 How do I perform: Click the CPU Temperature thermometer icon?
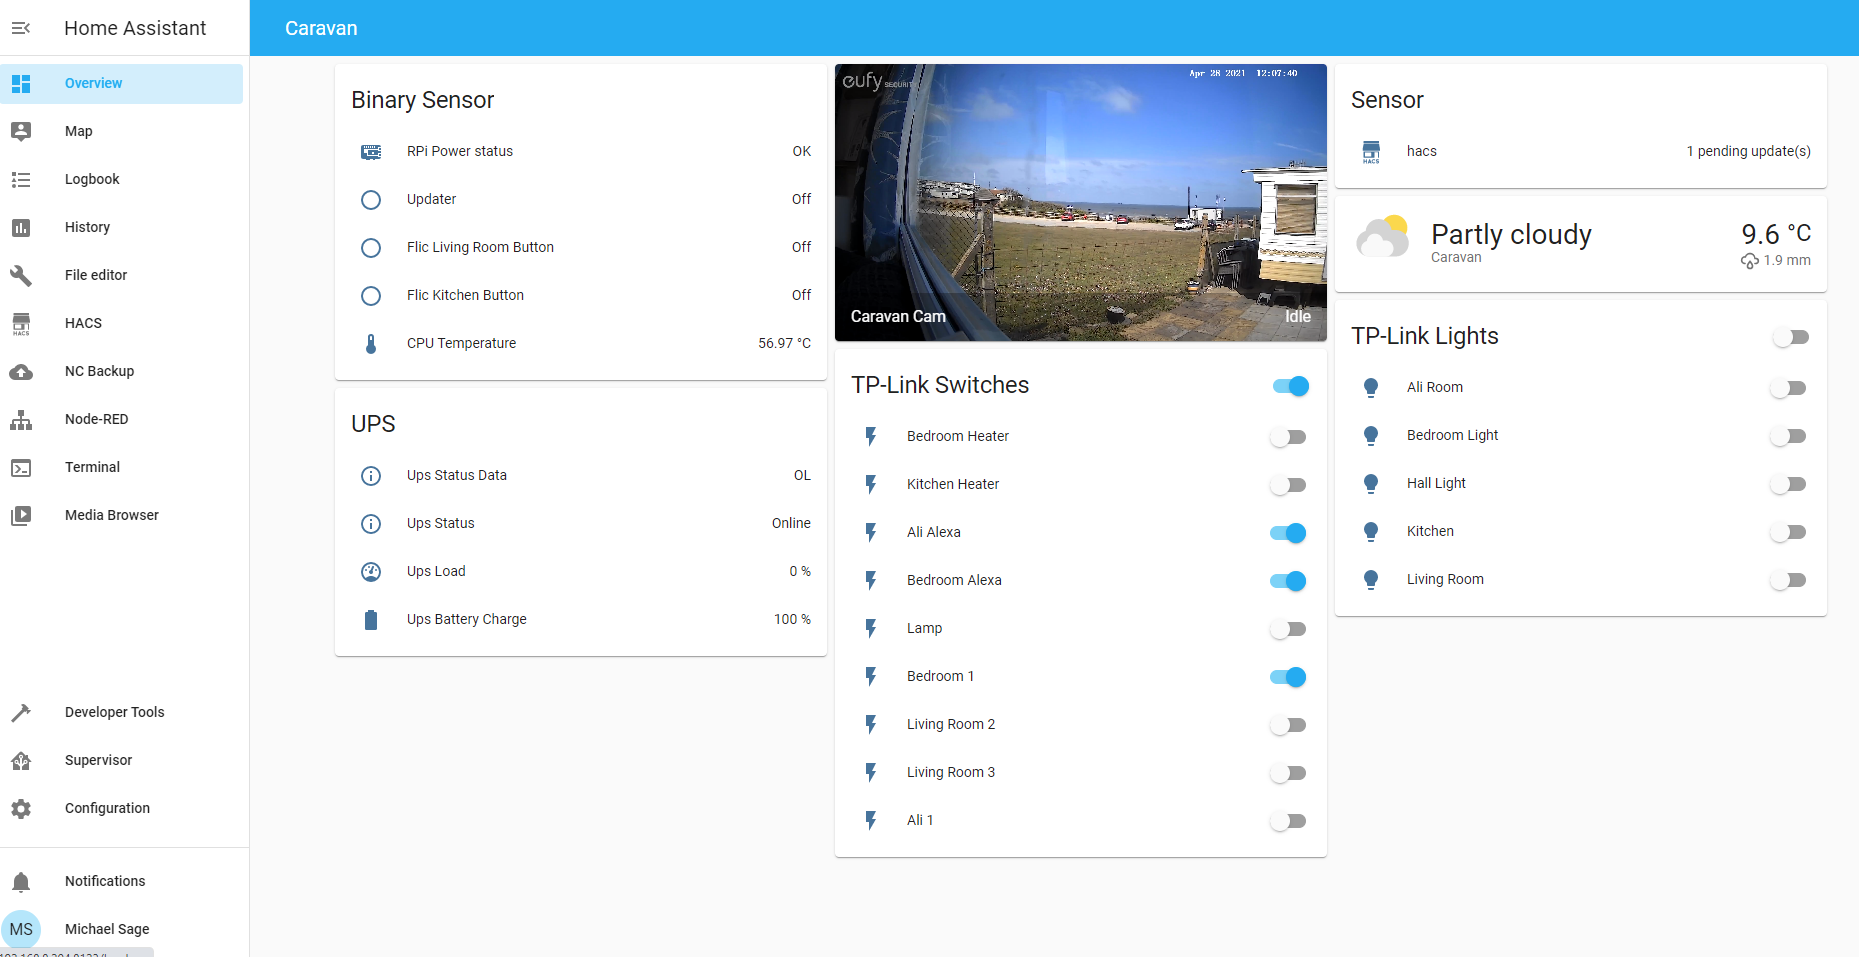click(371, 343)
